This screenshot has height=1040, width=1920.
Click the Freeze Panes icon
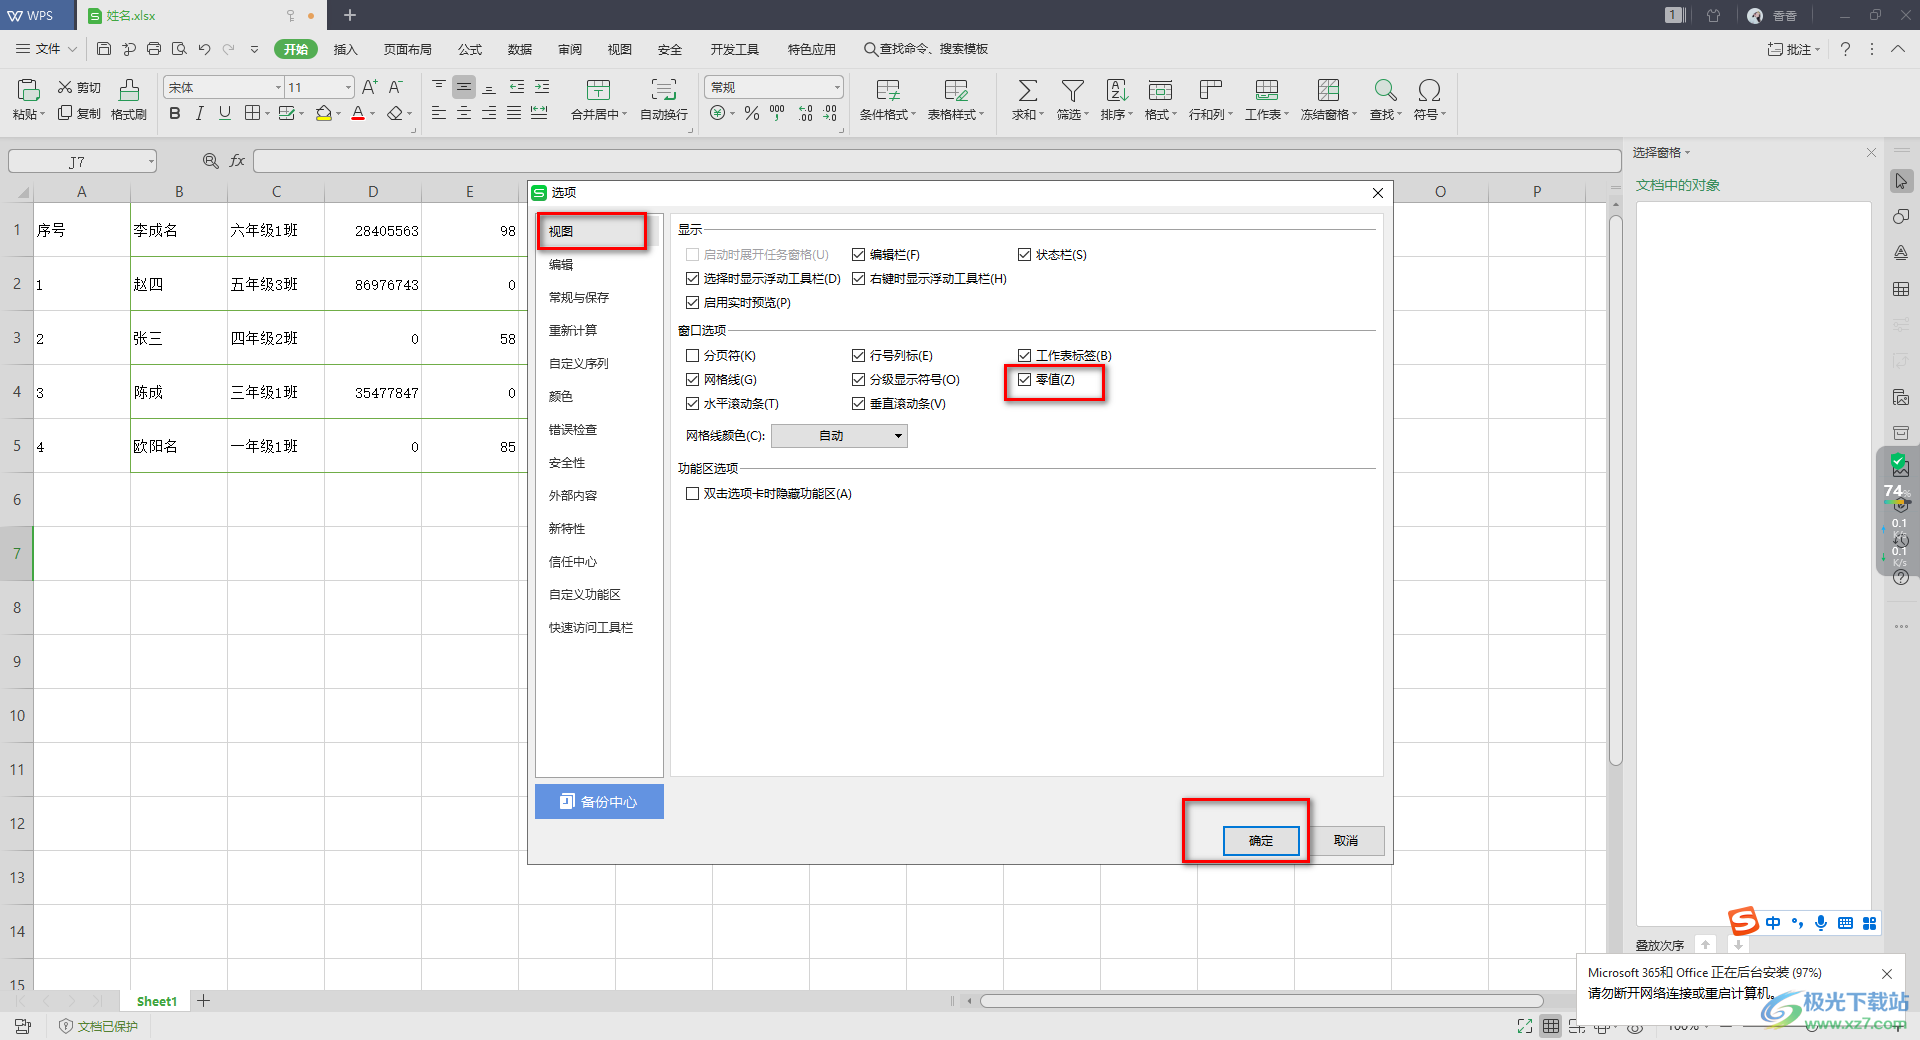(x=1328, y=90)
